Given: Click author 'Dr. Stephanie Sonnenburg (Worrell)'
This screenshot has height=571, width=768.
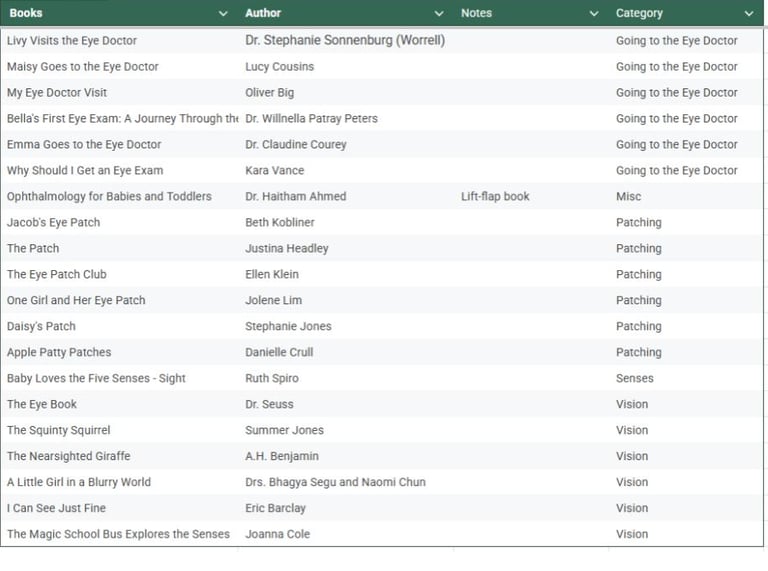Looking at the screenshot, I should pos(345,40).
